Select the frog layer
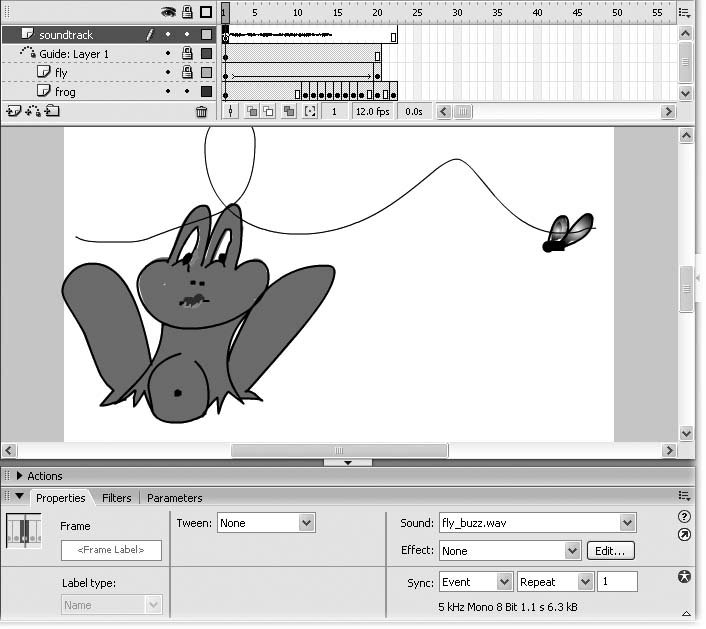The height and width of the screenshot is (629, 706). click(65, 92)
